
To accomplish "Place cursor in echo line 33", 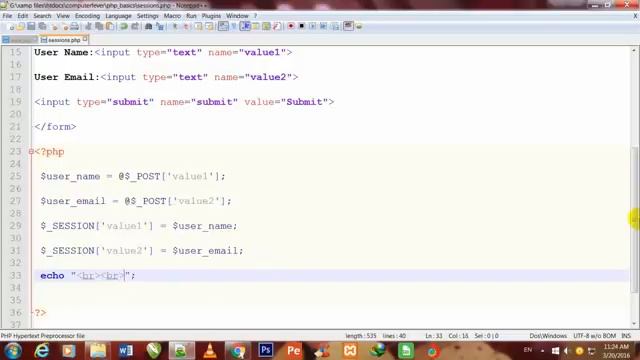I will (332, 276).
